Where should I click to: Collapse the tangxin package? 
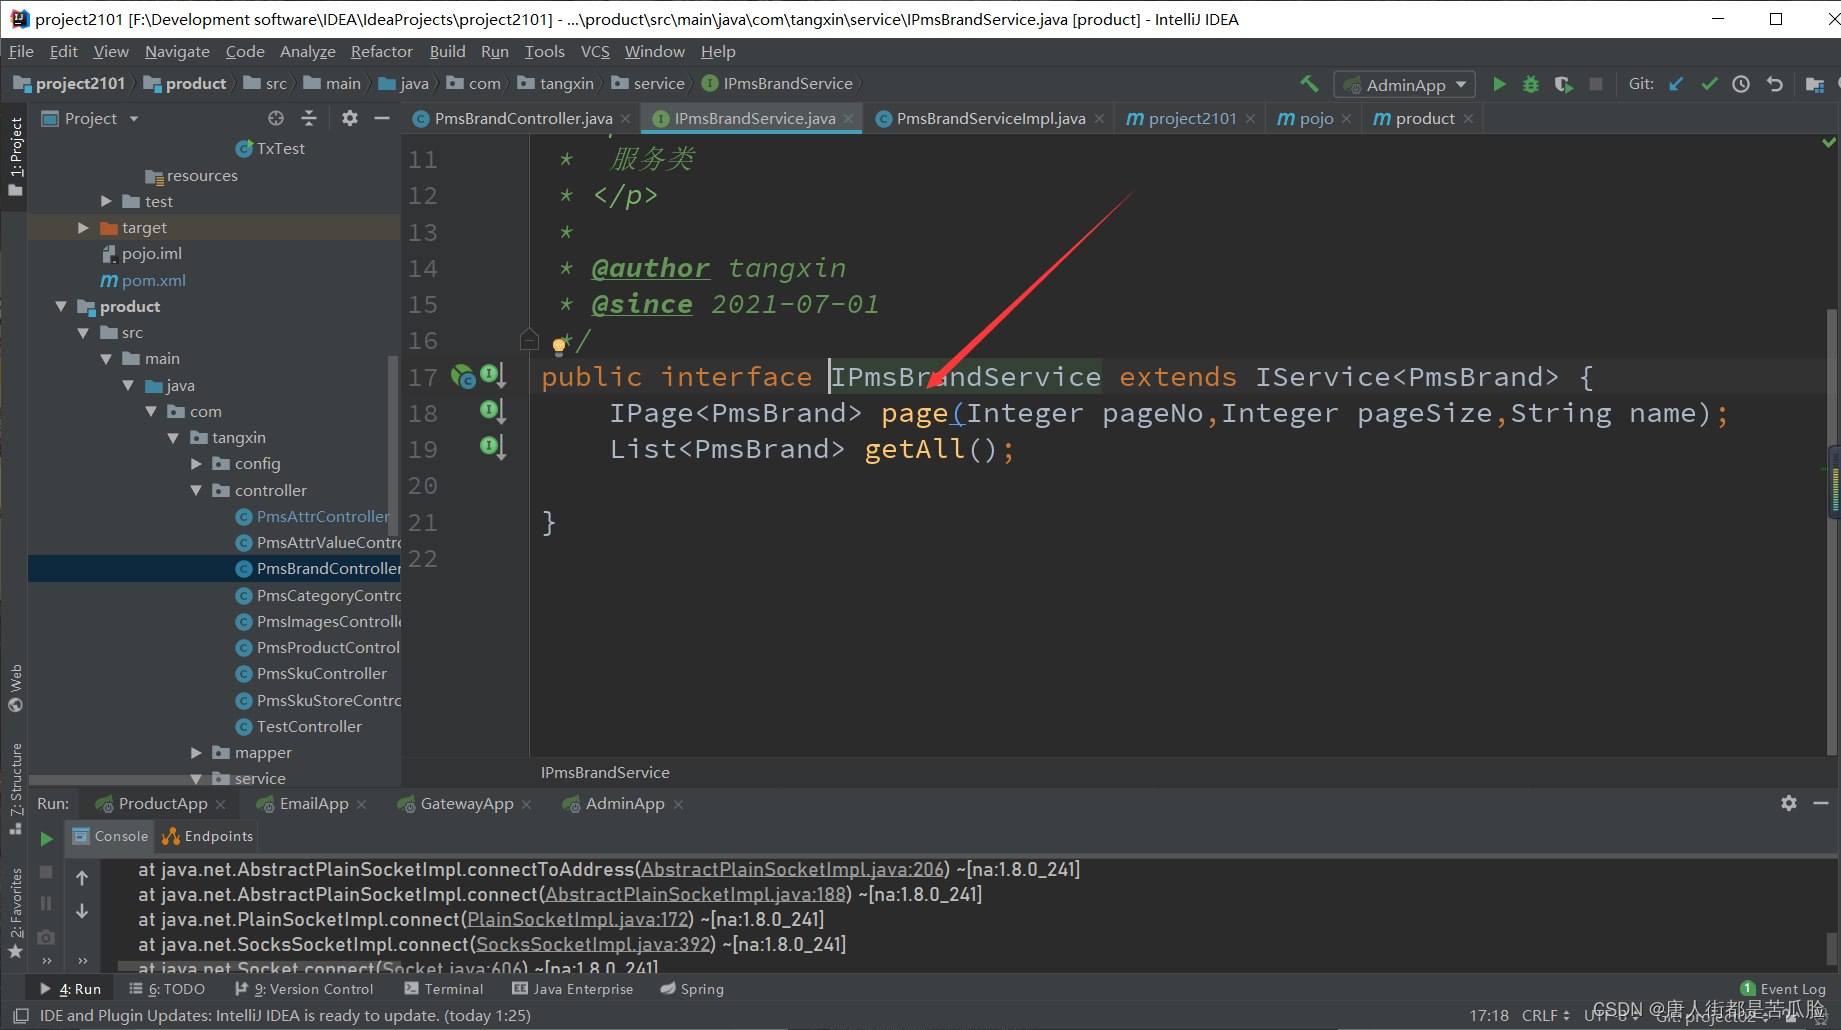[173, 438]
